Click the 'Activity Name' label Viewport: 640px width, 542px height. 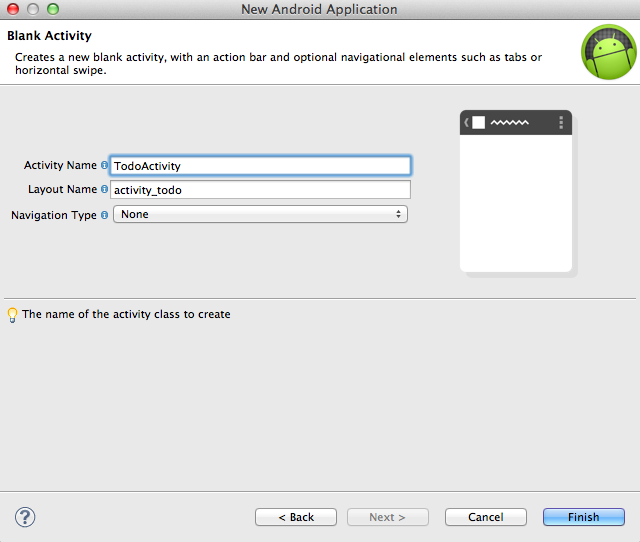[60, 165]
